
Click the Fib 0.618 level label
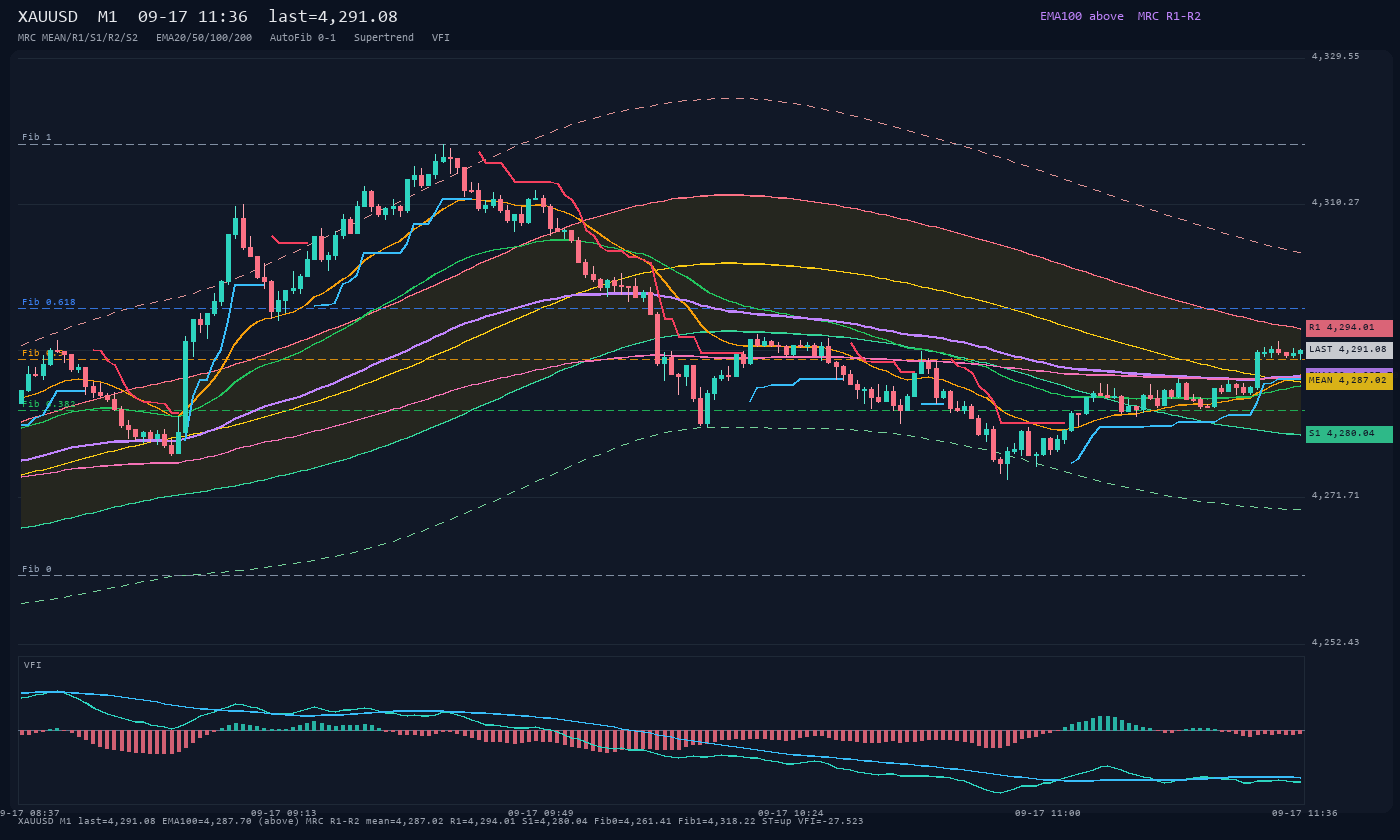[x=49, y=301]
